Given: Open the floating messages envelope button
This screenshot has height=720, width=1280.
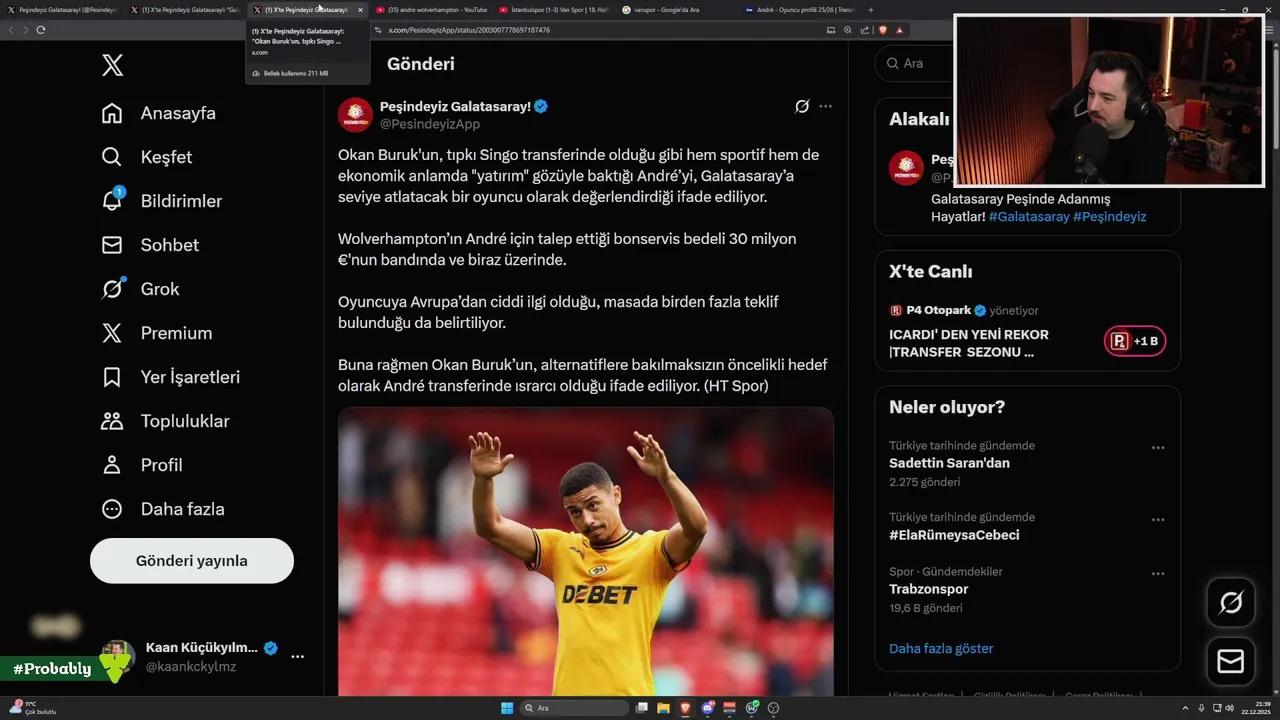Looking at the screenshot, I should 1230,662.
